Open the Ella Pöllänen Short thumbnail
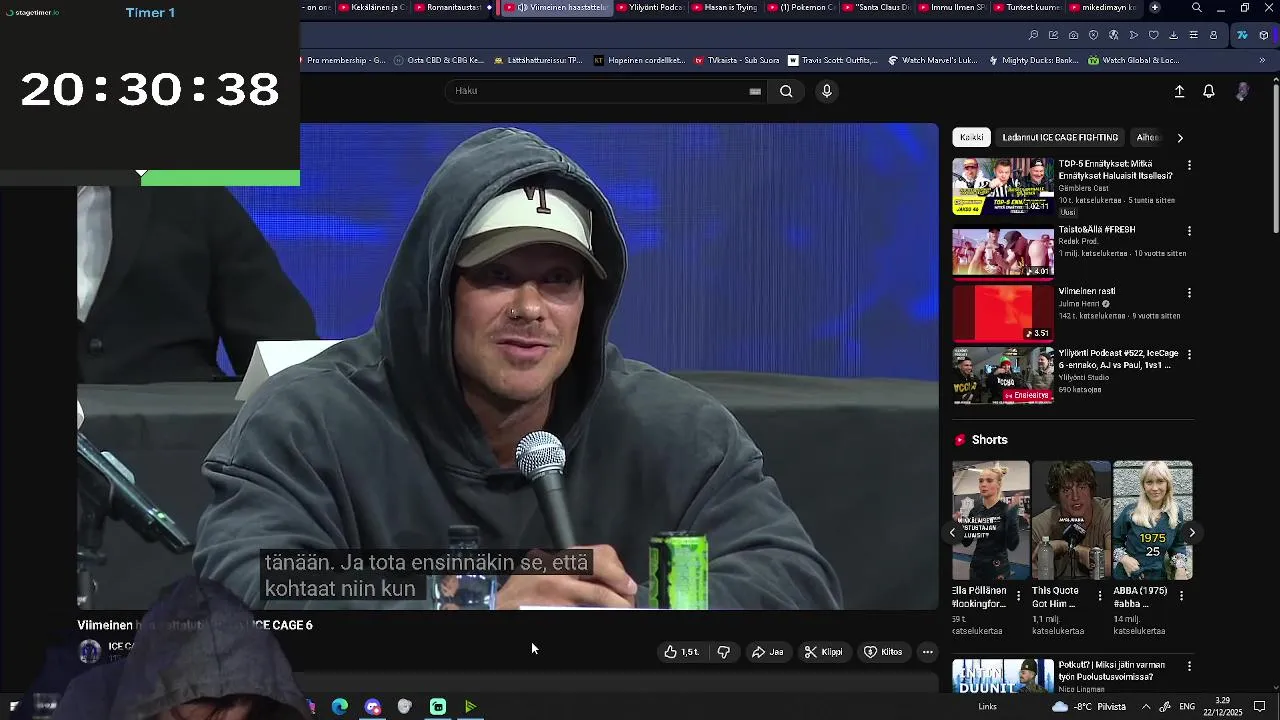This screenshot has height=720, width=1280. coord(991,520)
